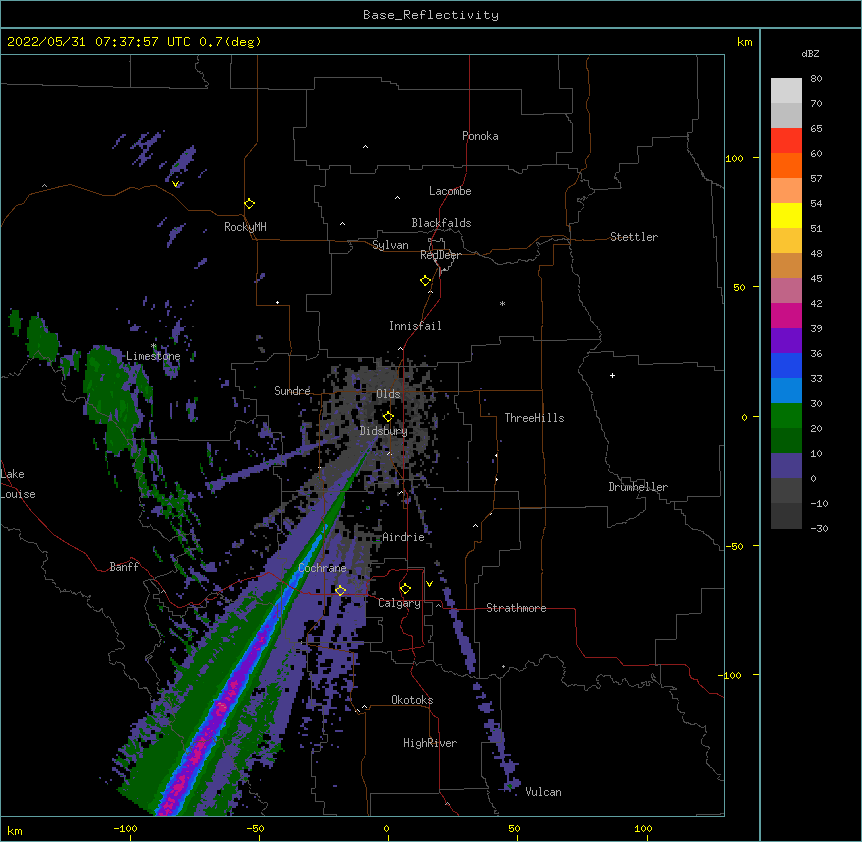This screenshot has width=862, height=842.
Task: Click the Calgary city label
Action: click(x=399, y=603)
